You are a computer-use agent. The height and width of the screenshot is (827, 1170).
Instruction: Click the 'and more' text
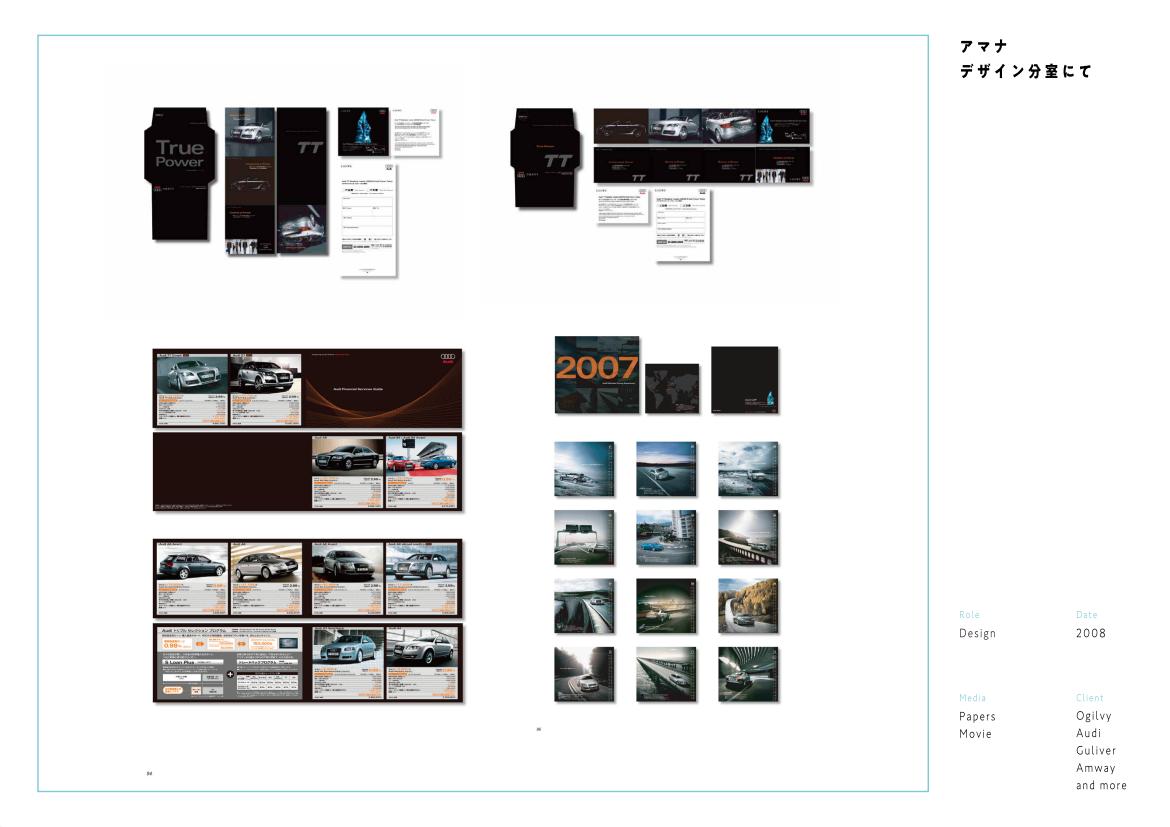coord(1101,785)
